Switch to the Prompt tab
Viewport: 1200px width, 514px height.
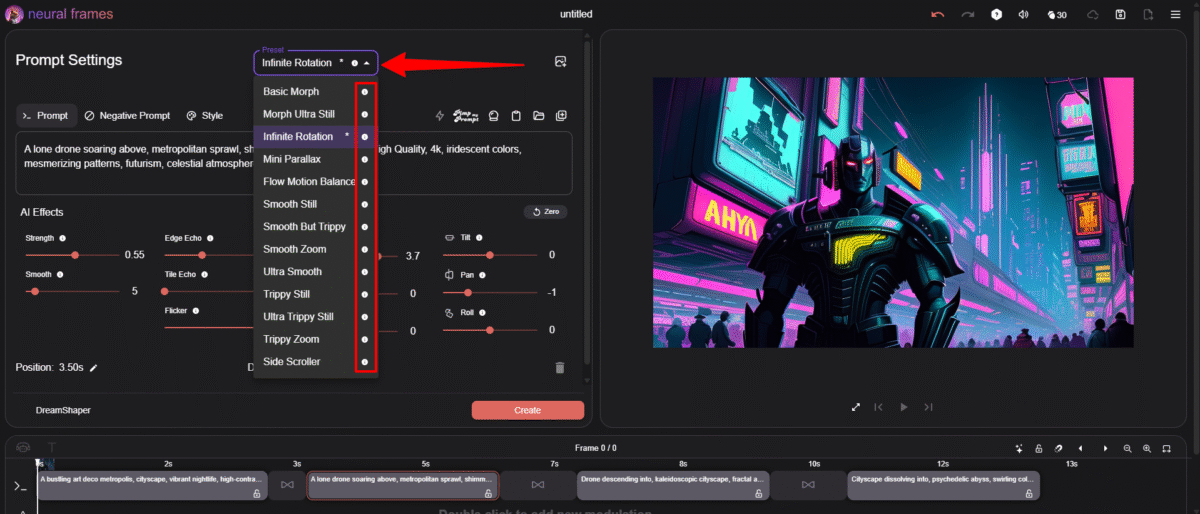(x=46, y=115)
